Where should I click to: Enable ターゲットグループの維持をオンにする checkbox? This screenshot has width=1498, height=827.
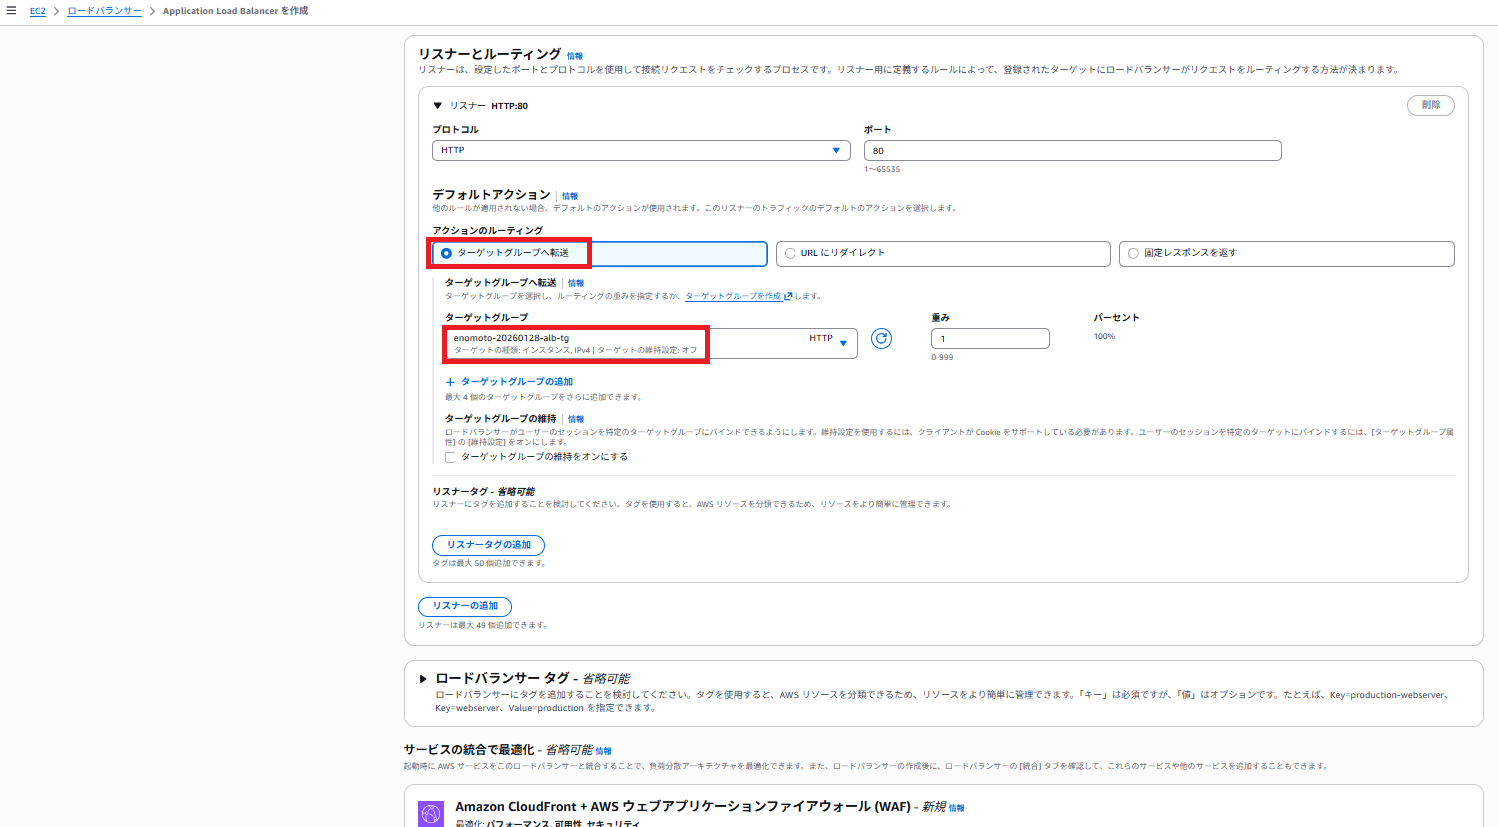[x=450, y=457]
